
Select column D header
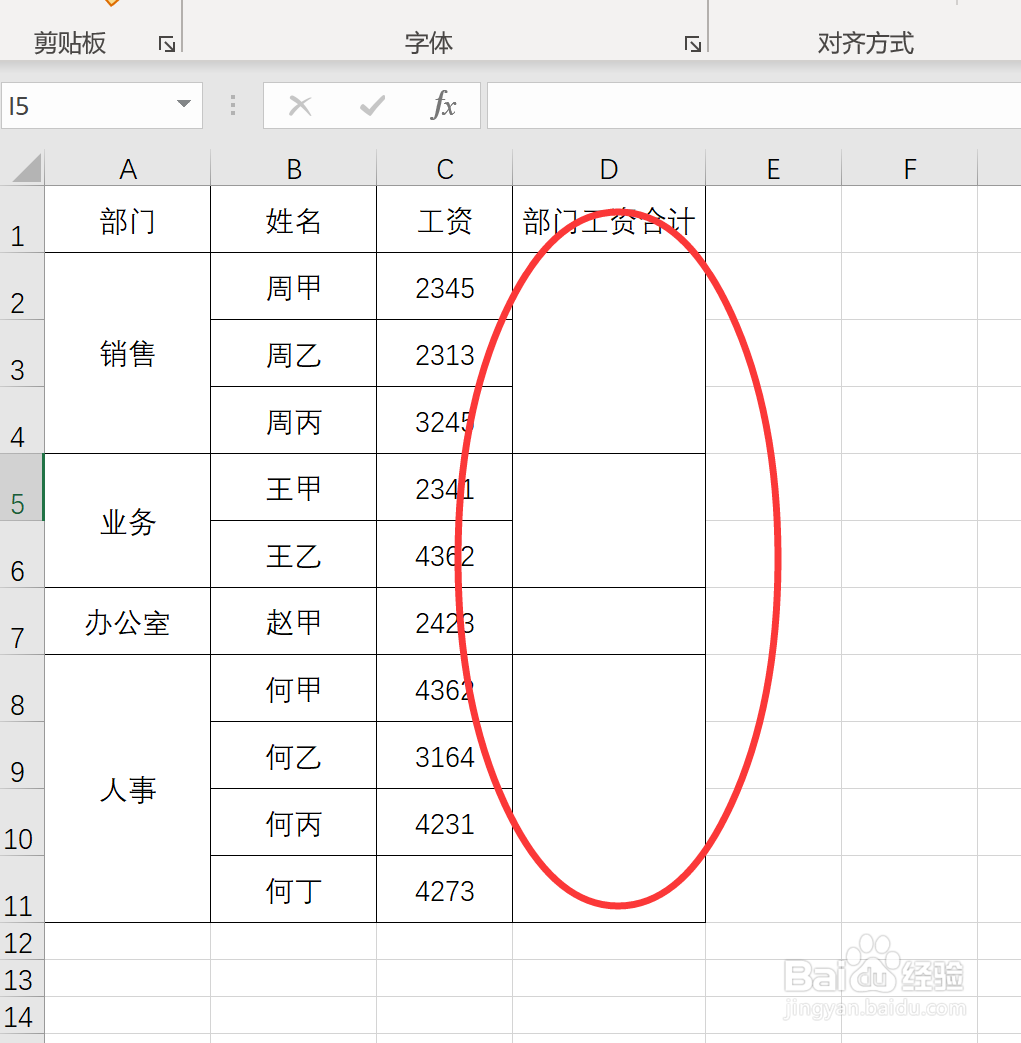click(x=608, y=168)
